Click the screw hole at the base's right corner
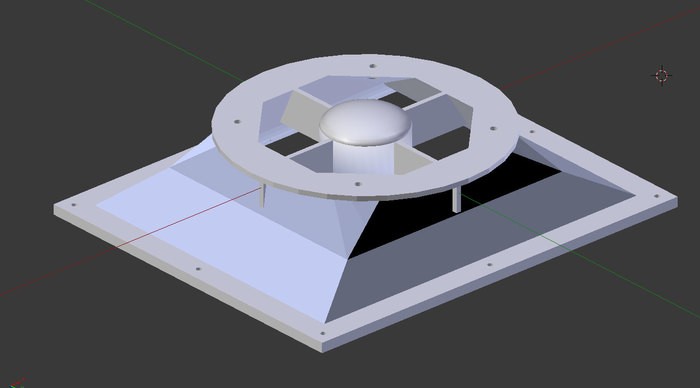This screenshot has width=700, height=388. 656,196
